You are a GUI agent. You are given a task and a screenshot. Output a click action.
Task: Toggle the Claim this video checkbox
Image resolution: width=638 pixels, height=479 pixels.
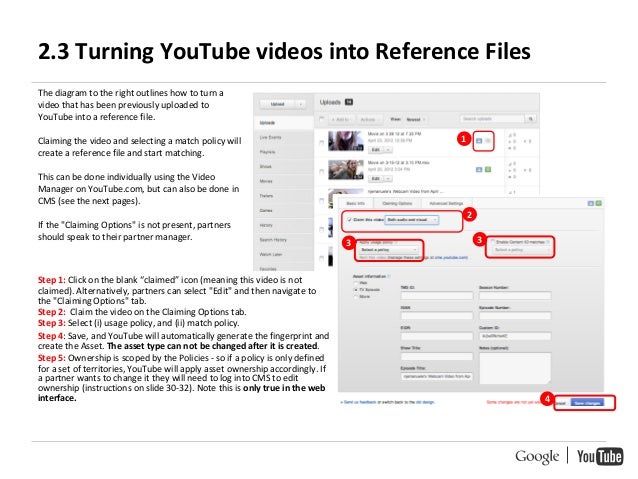click(349, 220)
